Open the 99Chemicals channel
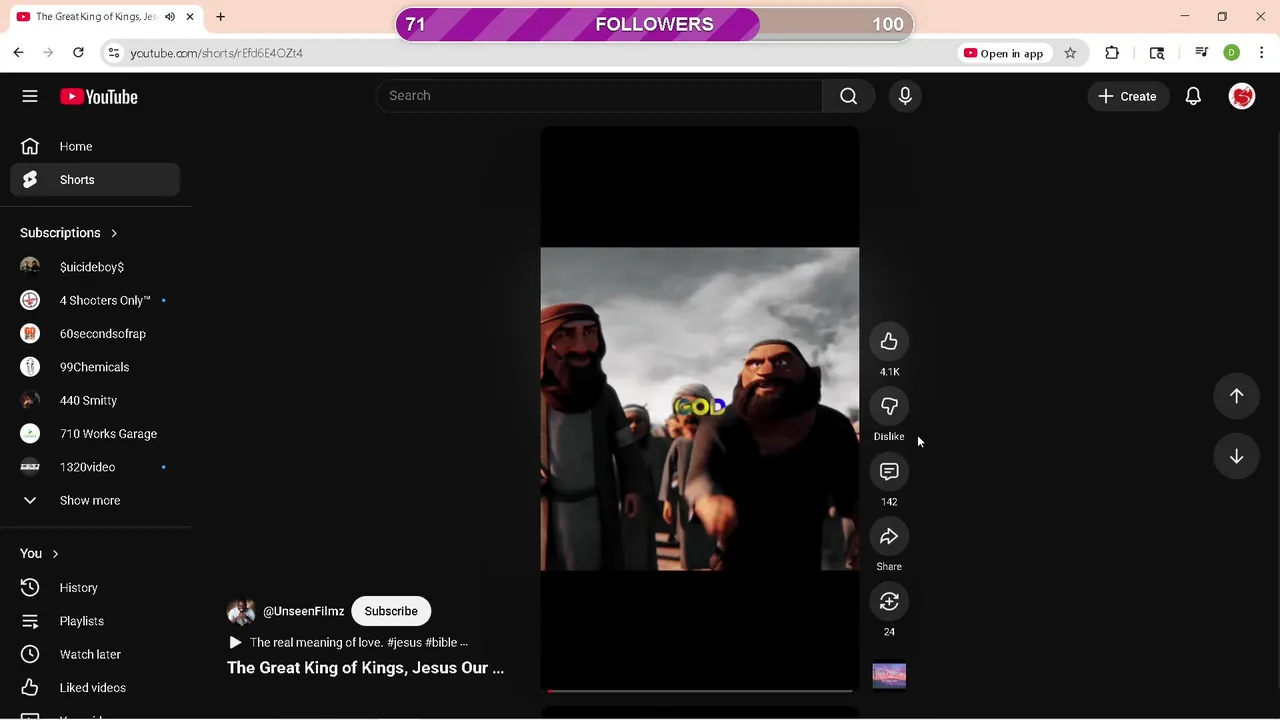 tap(95, 367)
